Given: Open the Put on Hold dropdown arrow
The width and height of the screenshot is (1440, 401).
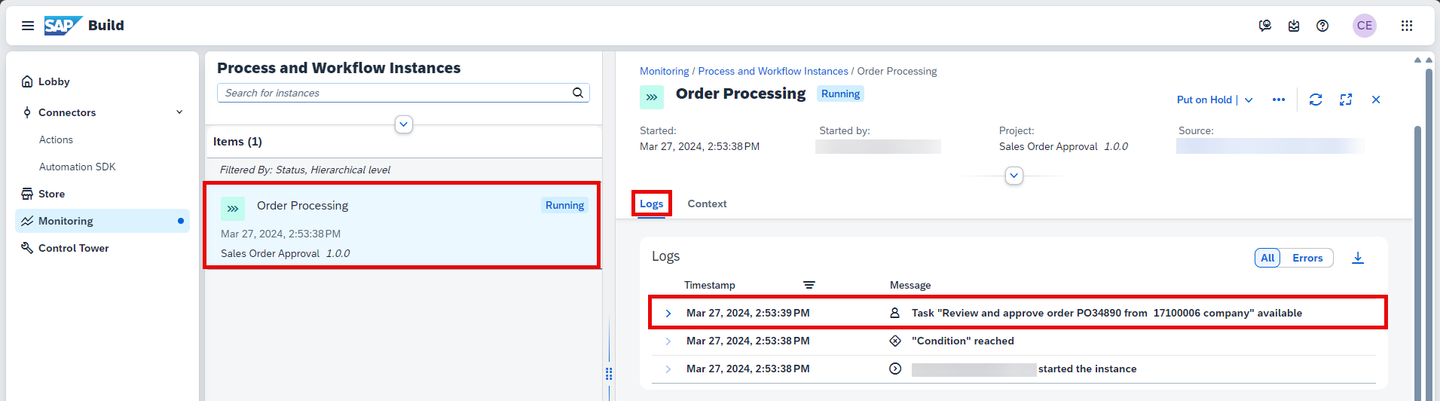Looking at the screenshot, I should [x=1248, y=100].
